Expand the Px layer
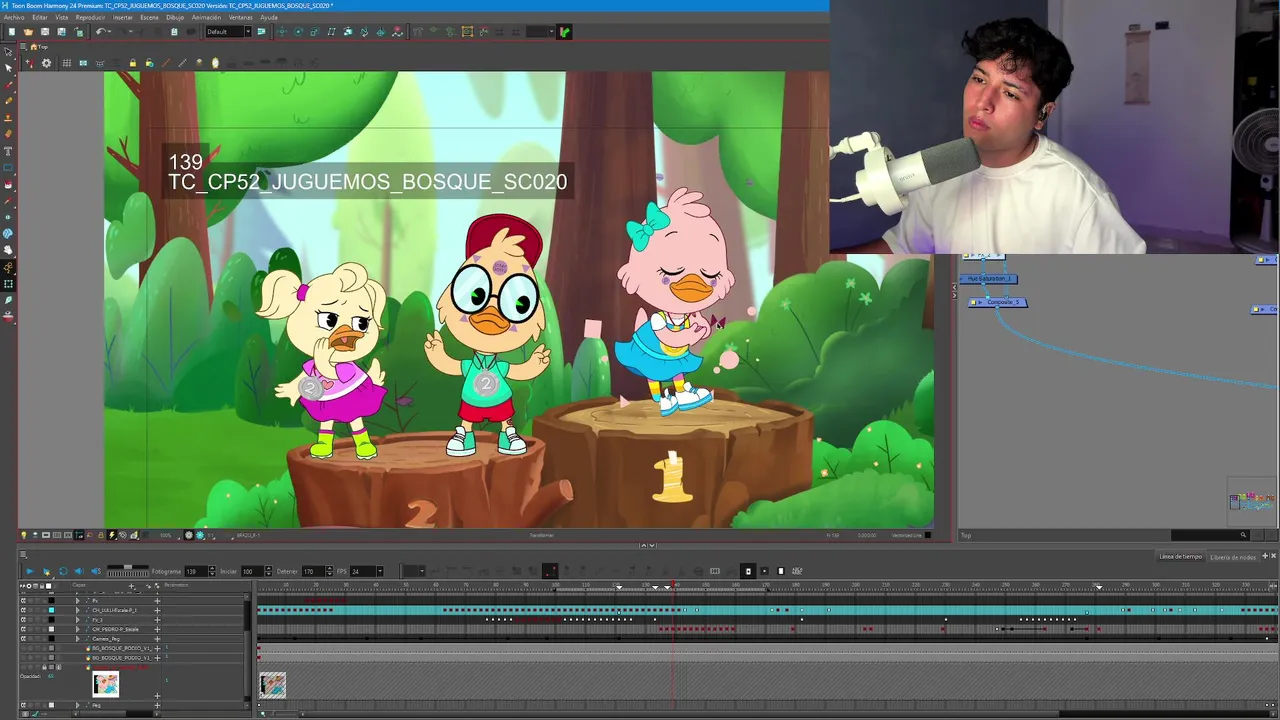This screenshot has width=1280, height=720. (x=78, y=601)
